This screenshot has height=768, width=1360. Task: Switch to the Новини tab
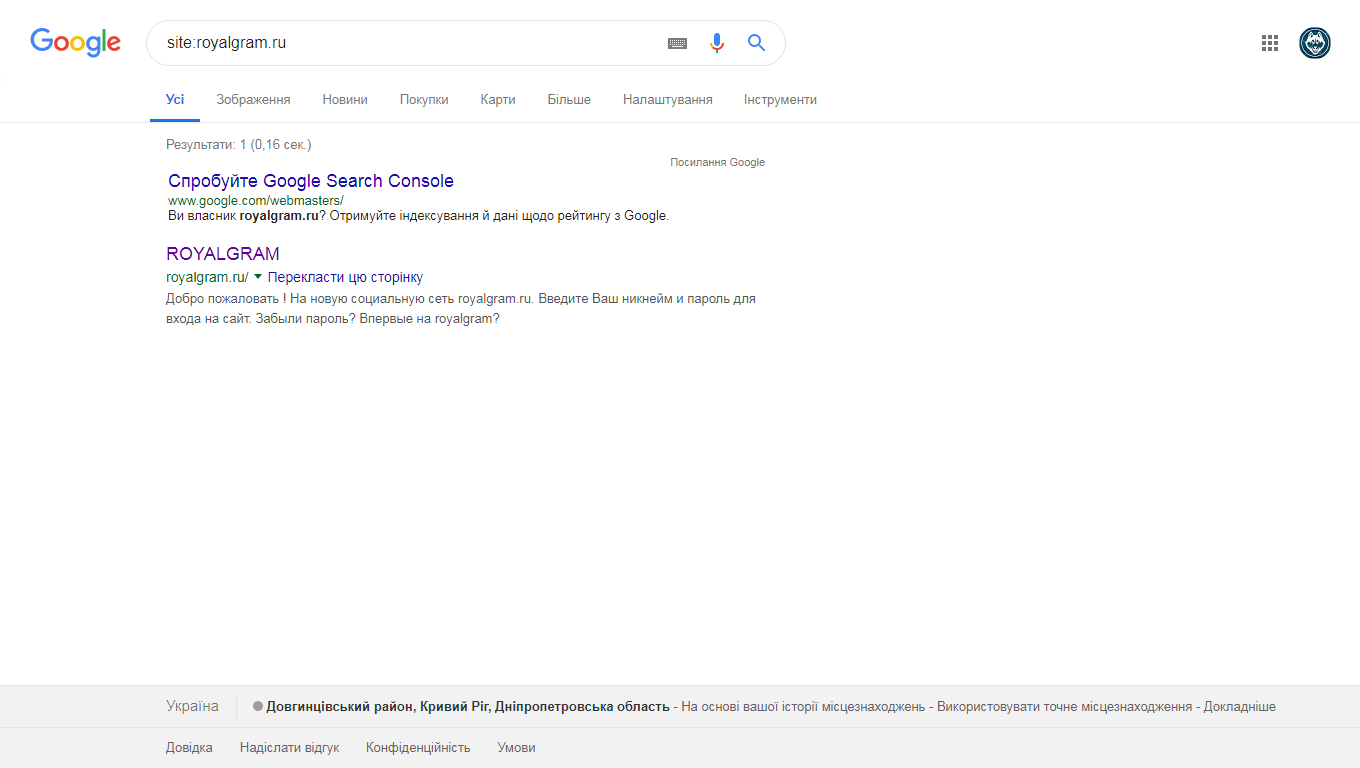[x=345, y=100]
